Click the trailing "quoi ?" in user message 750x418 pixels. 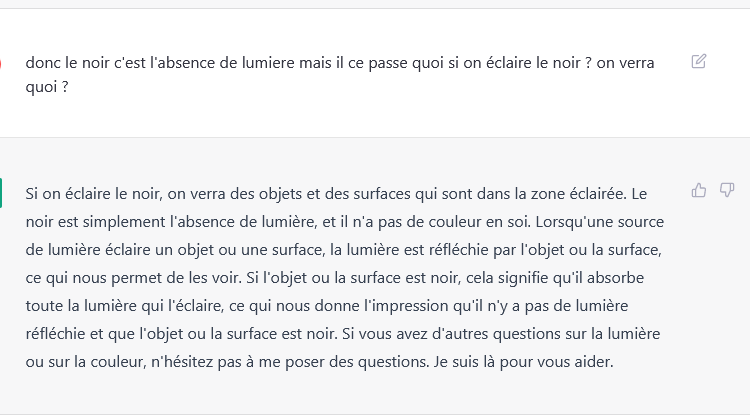[47, 87]
